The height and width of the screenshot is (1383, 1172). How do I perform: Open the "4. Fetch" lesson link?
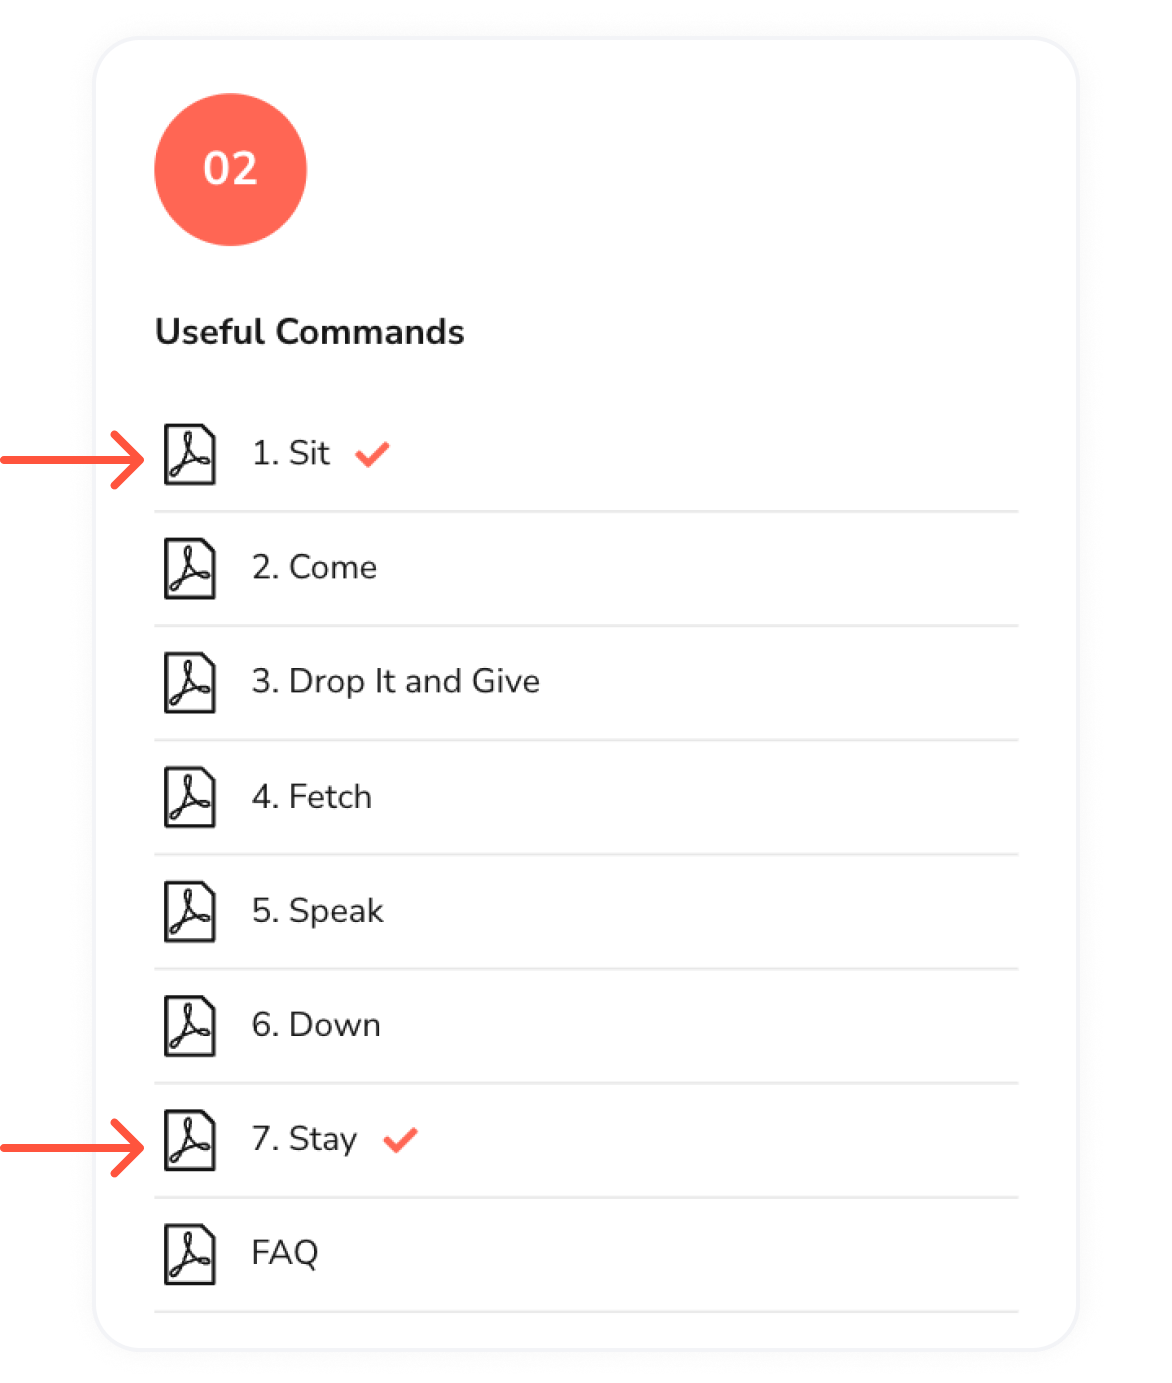point(311,796)
